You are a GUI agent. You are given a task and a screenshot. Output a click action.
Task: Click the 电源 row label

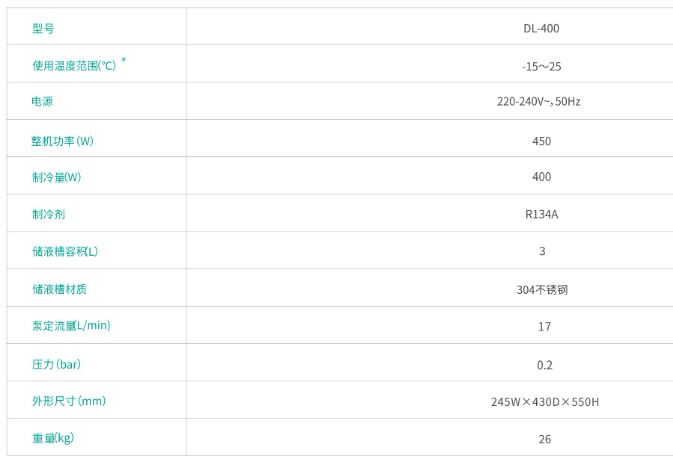(x=43, y=102)
